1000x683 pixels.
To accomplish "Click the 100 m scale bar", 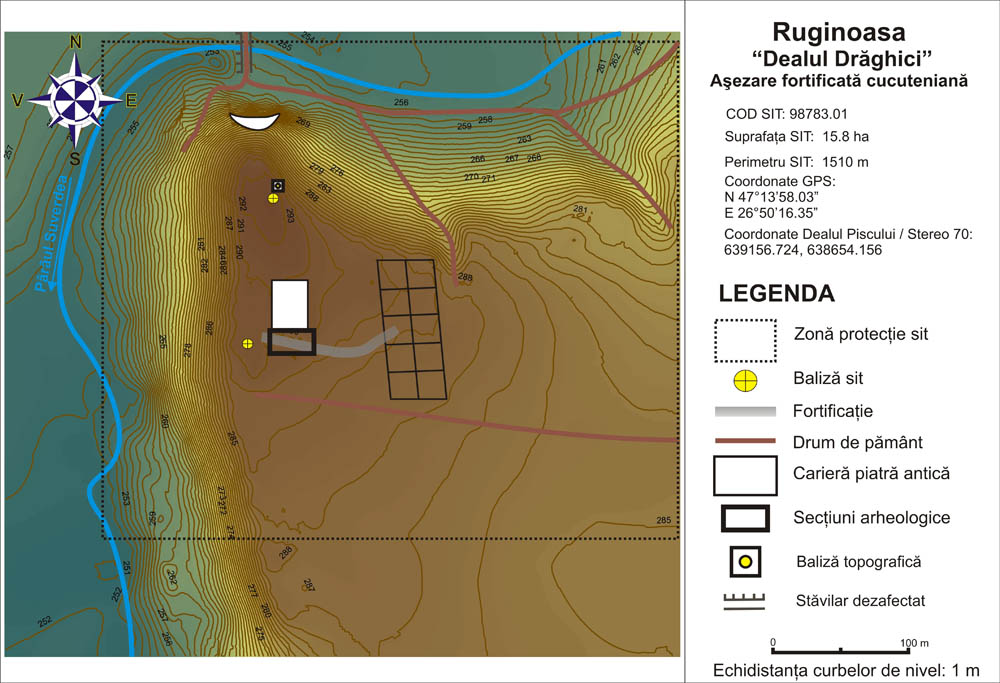I will pos(841,650).
